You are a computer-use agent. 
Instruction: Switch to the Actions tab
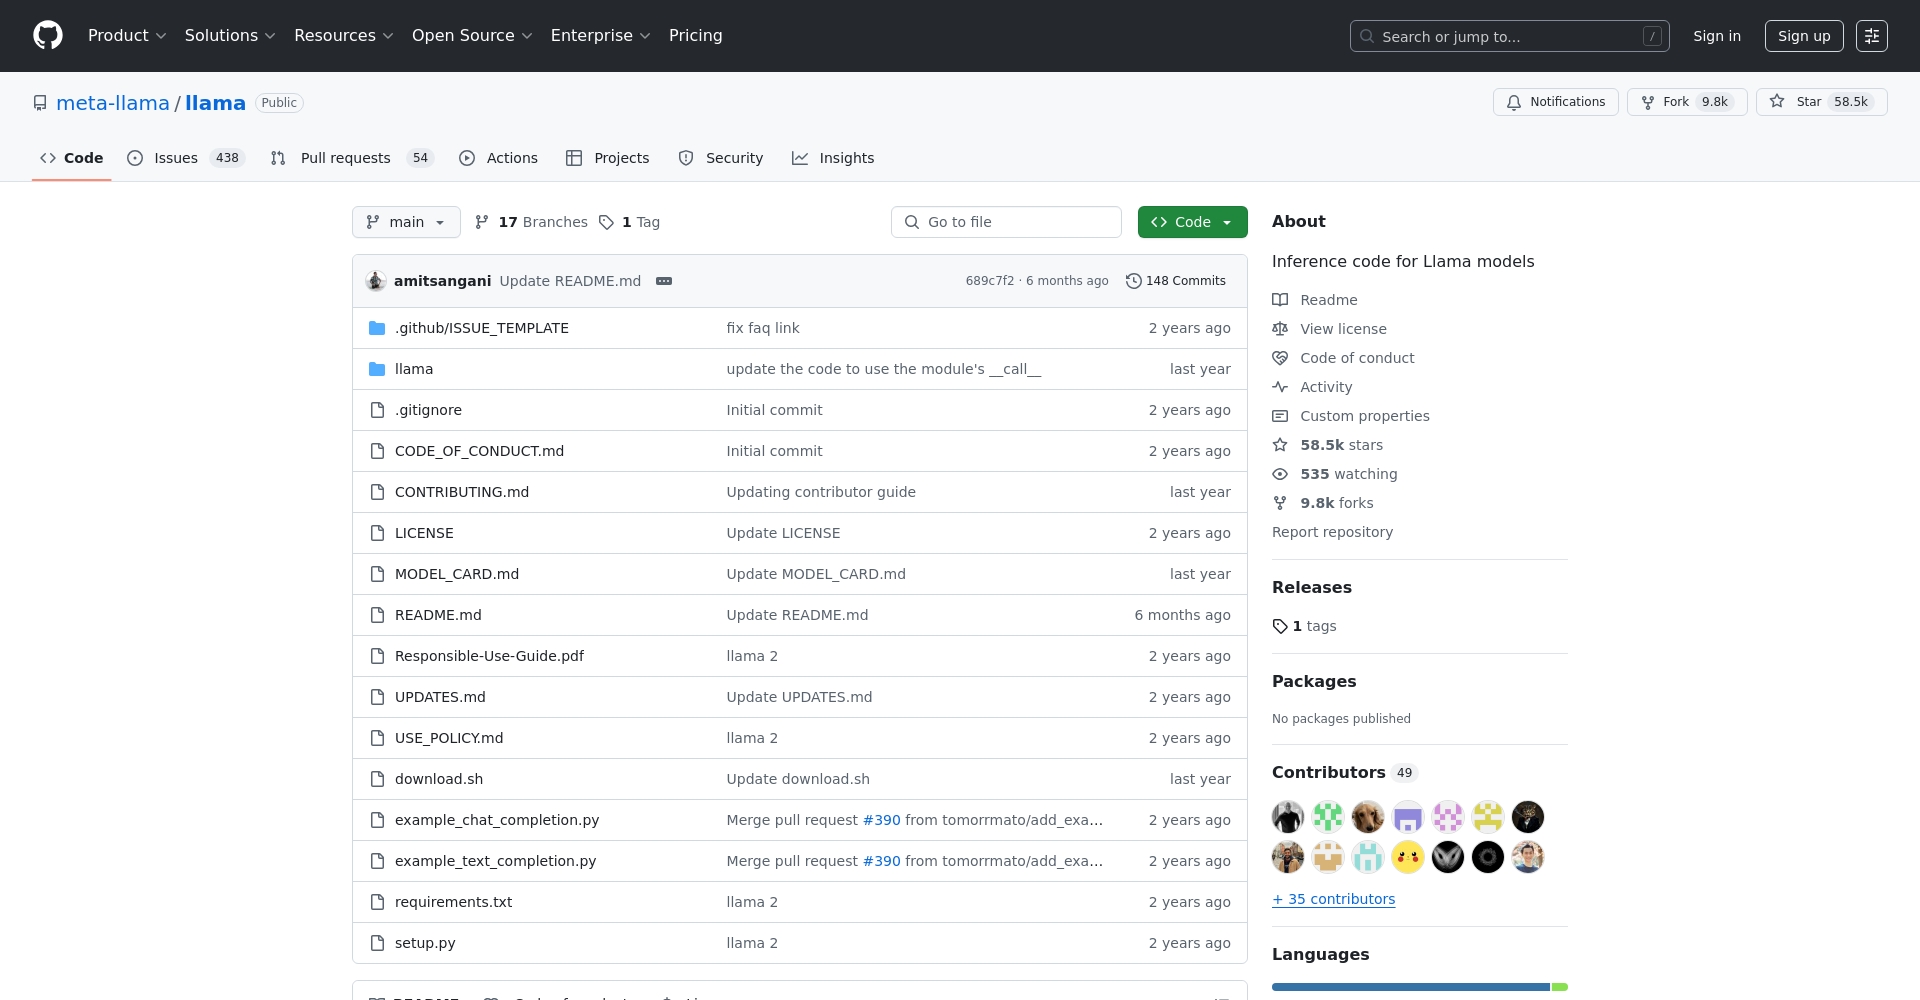[x=498, y=158]
